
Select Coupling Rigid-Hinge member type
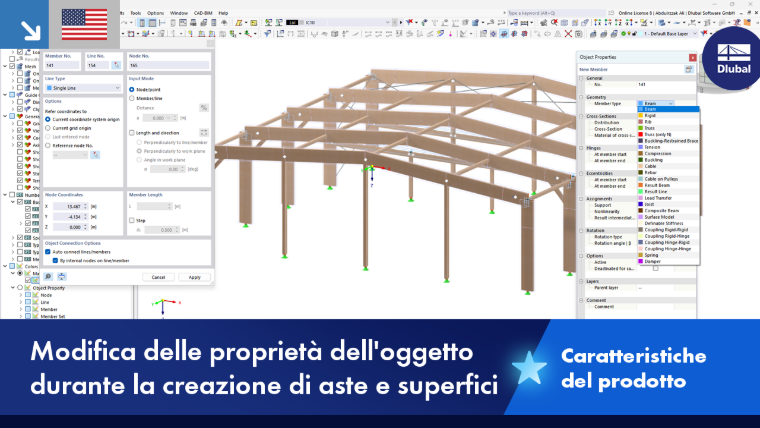[x=668, y=236]
